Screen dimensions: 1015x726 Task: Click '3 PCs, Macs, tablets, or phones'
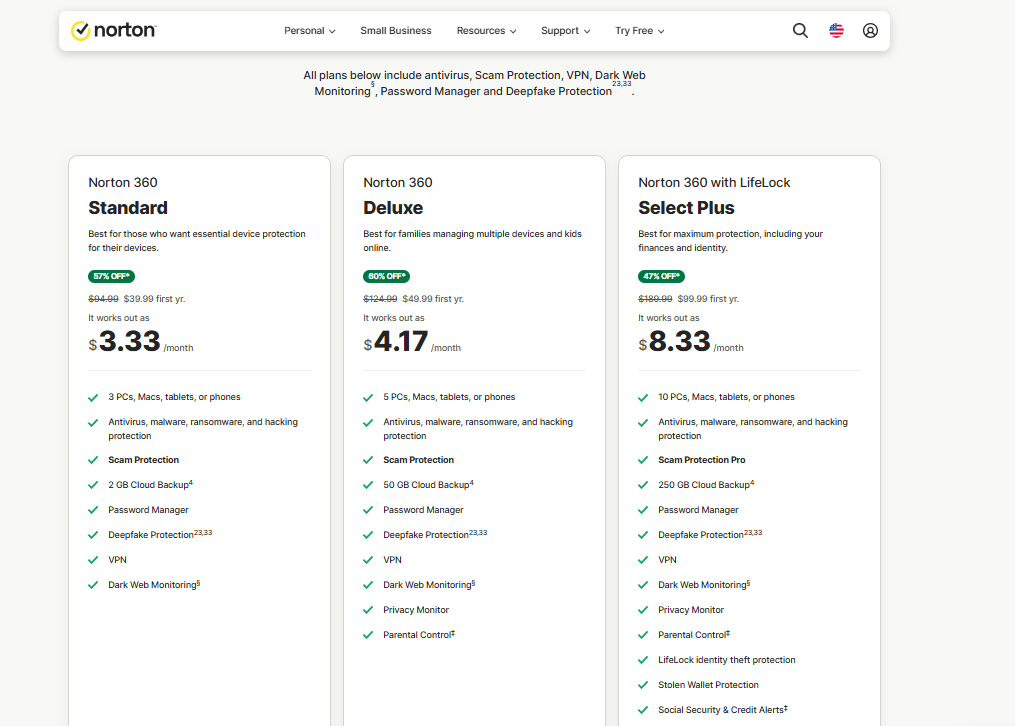point(174,397)
